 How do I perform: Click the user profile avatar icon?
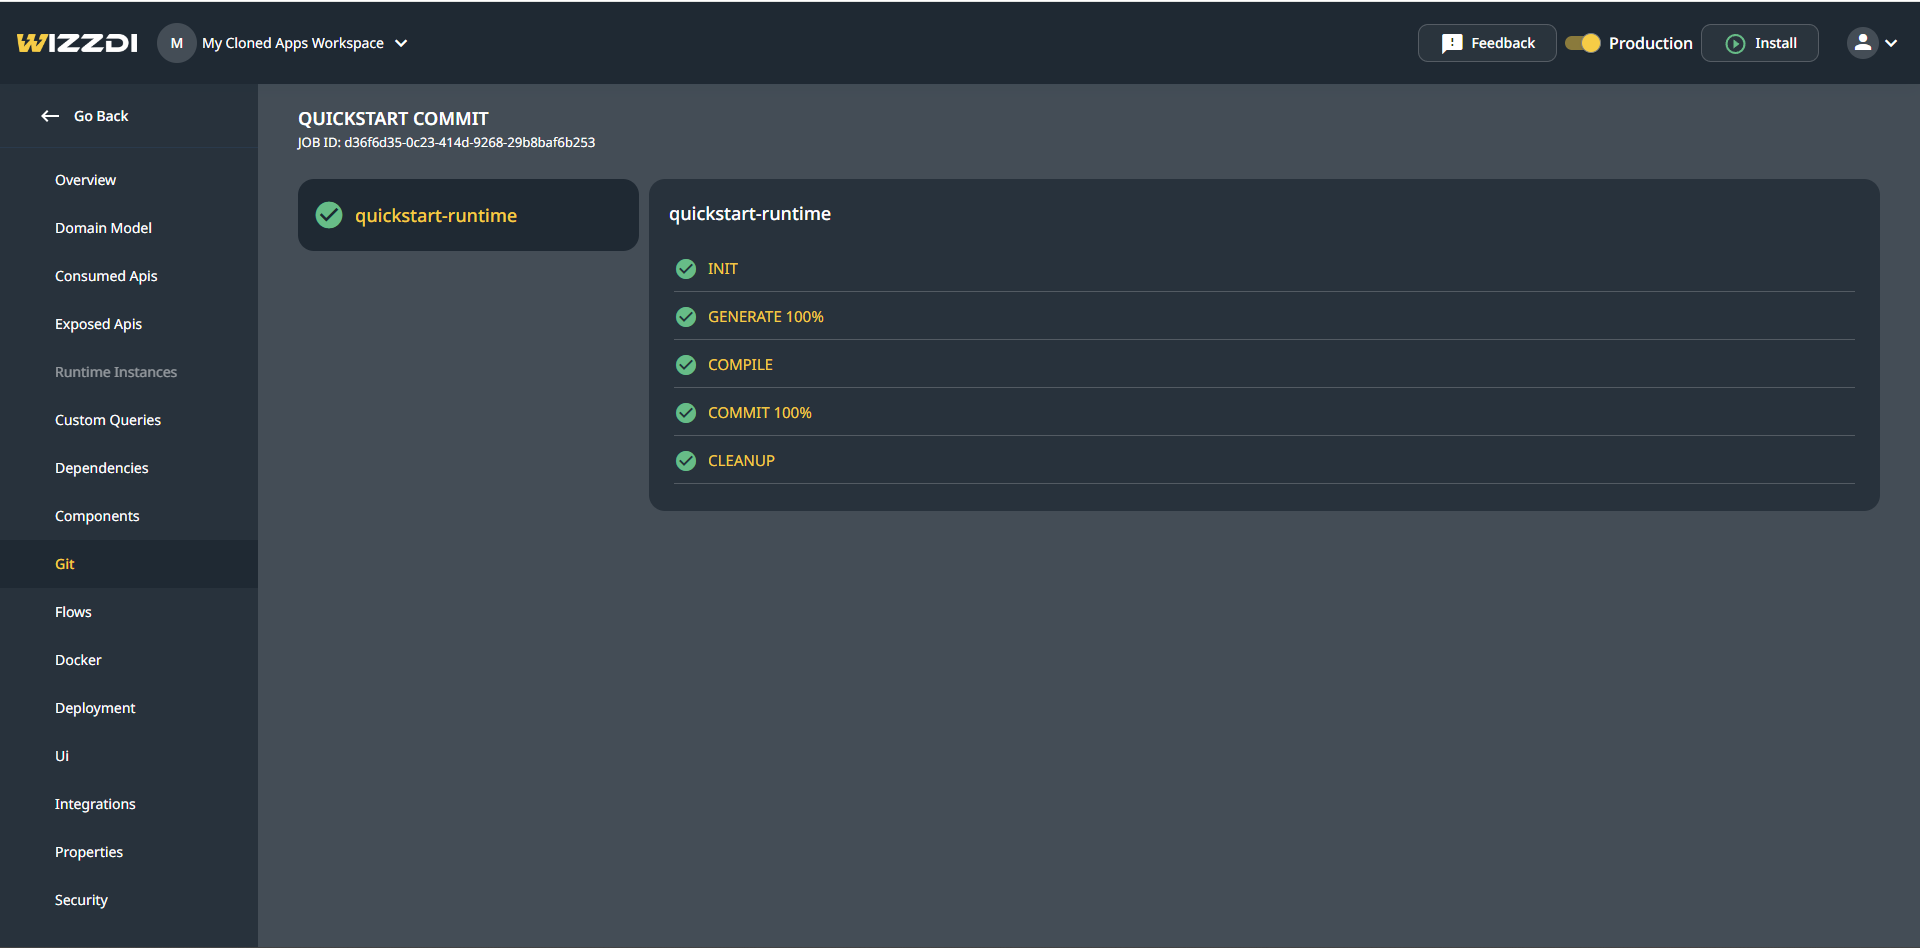coord(1861,43)
